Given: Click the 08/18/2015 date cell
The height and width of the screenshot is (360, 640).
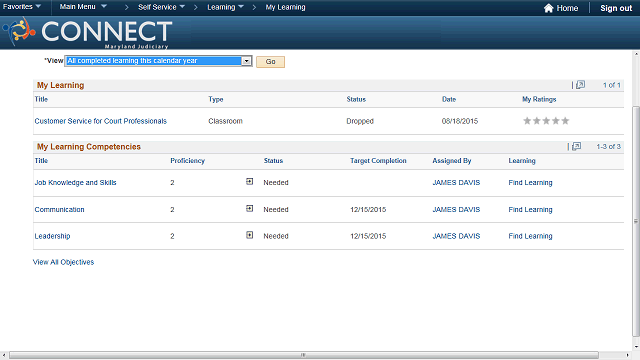Looking at the screenshot, I should (460, 121).
